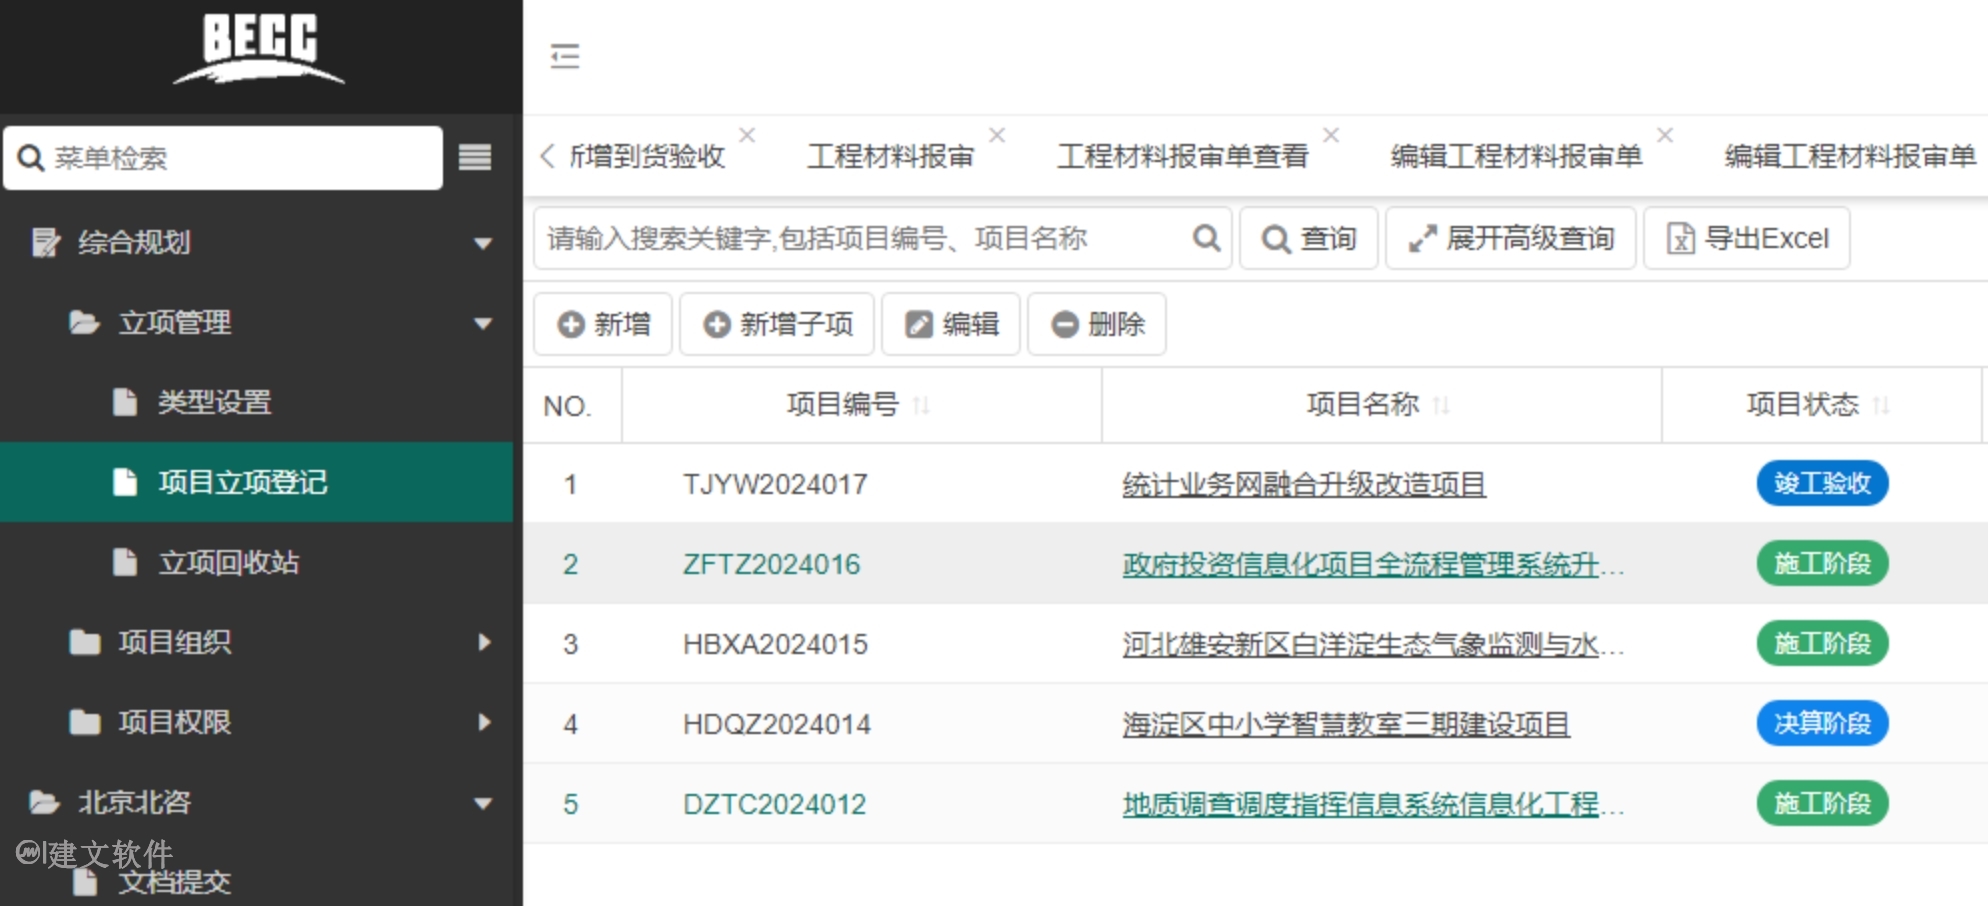The image size is (1988, 906).
Task: Click the 查询 button
Action: (1309, 238)
